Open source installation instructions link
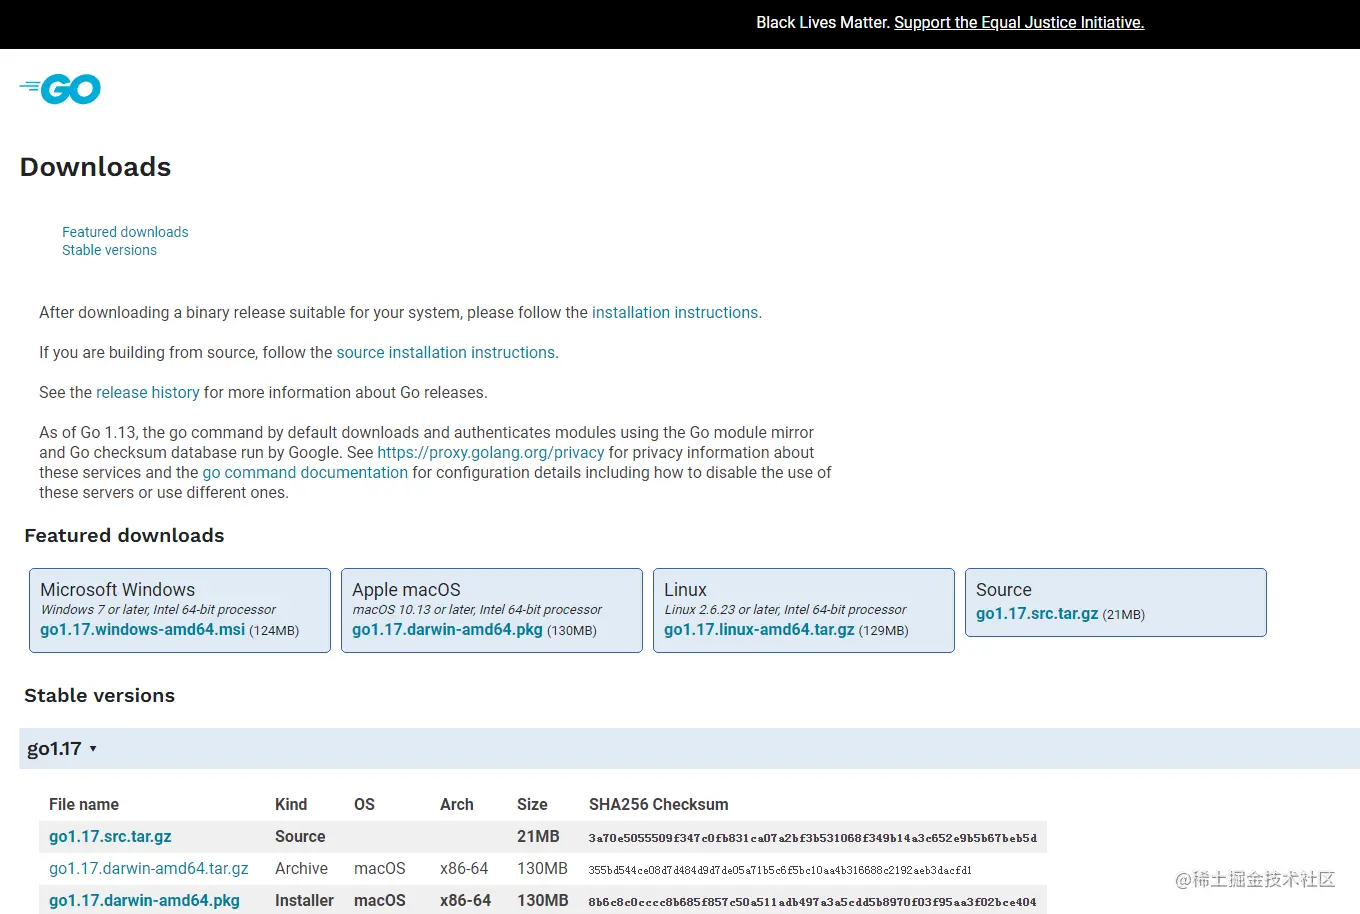Image resolution: width=1360 pixels, height=914 pixels. pyautogui.click(x=446, y=352)
